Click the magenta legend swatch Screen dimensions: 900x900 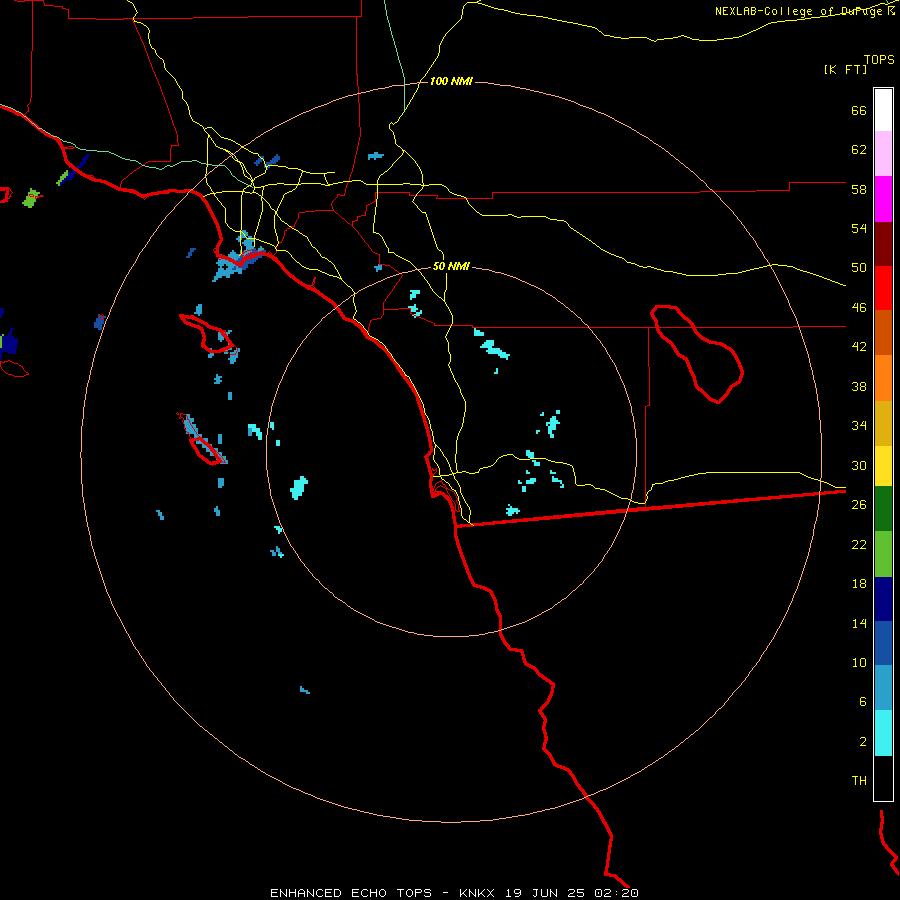pyautogui.click(x=883, y=199)
